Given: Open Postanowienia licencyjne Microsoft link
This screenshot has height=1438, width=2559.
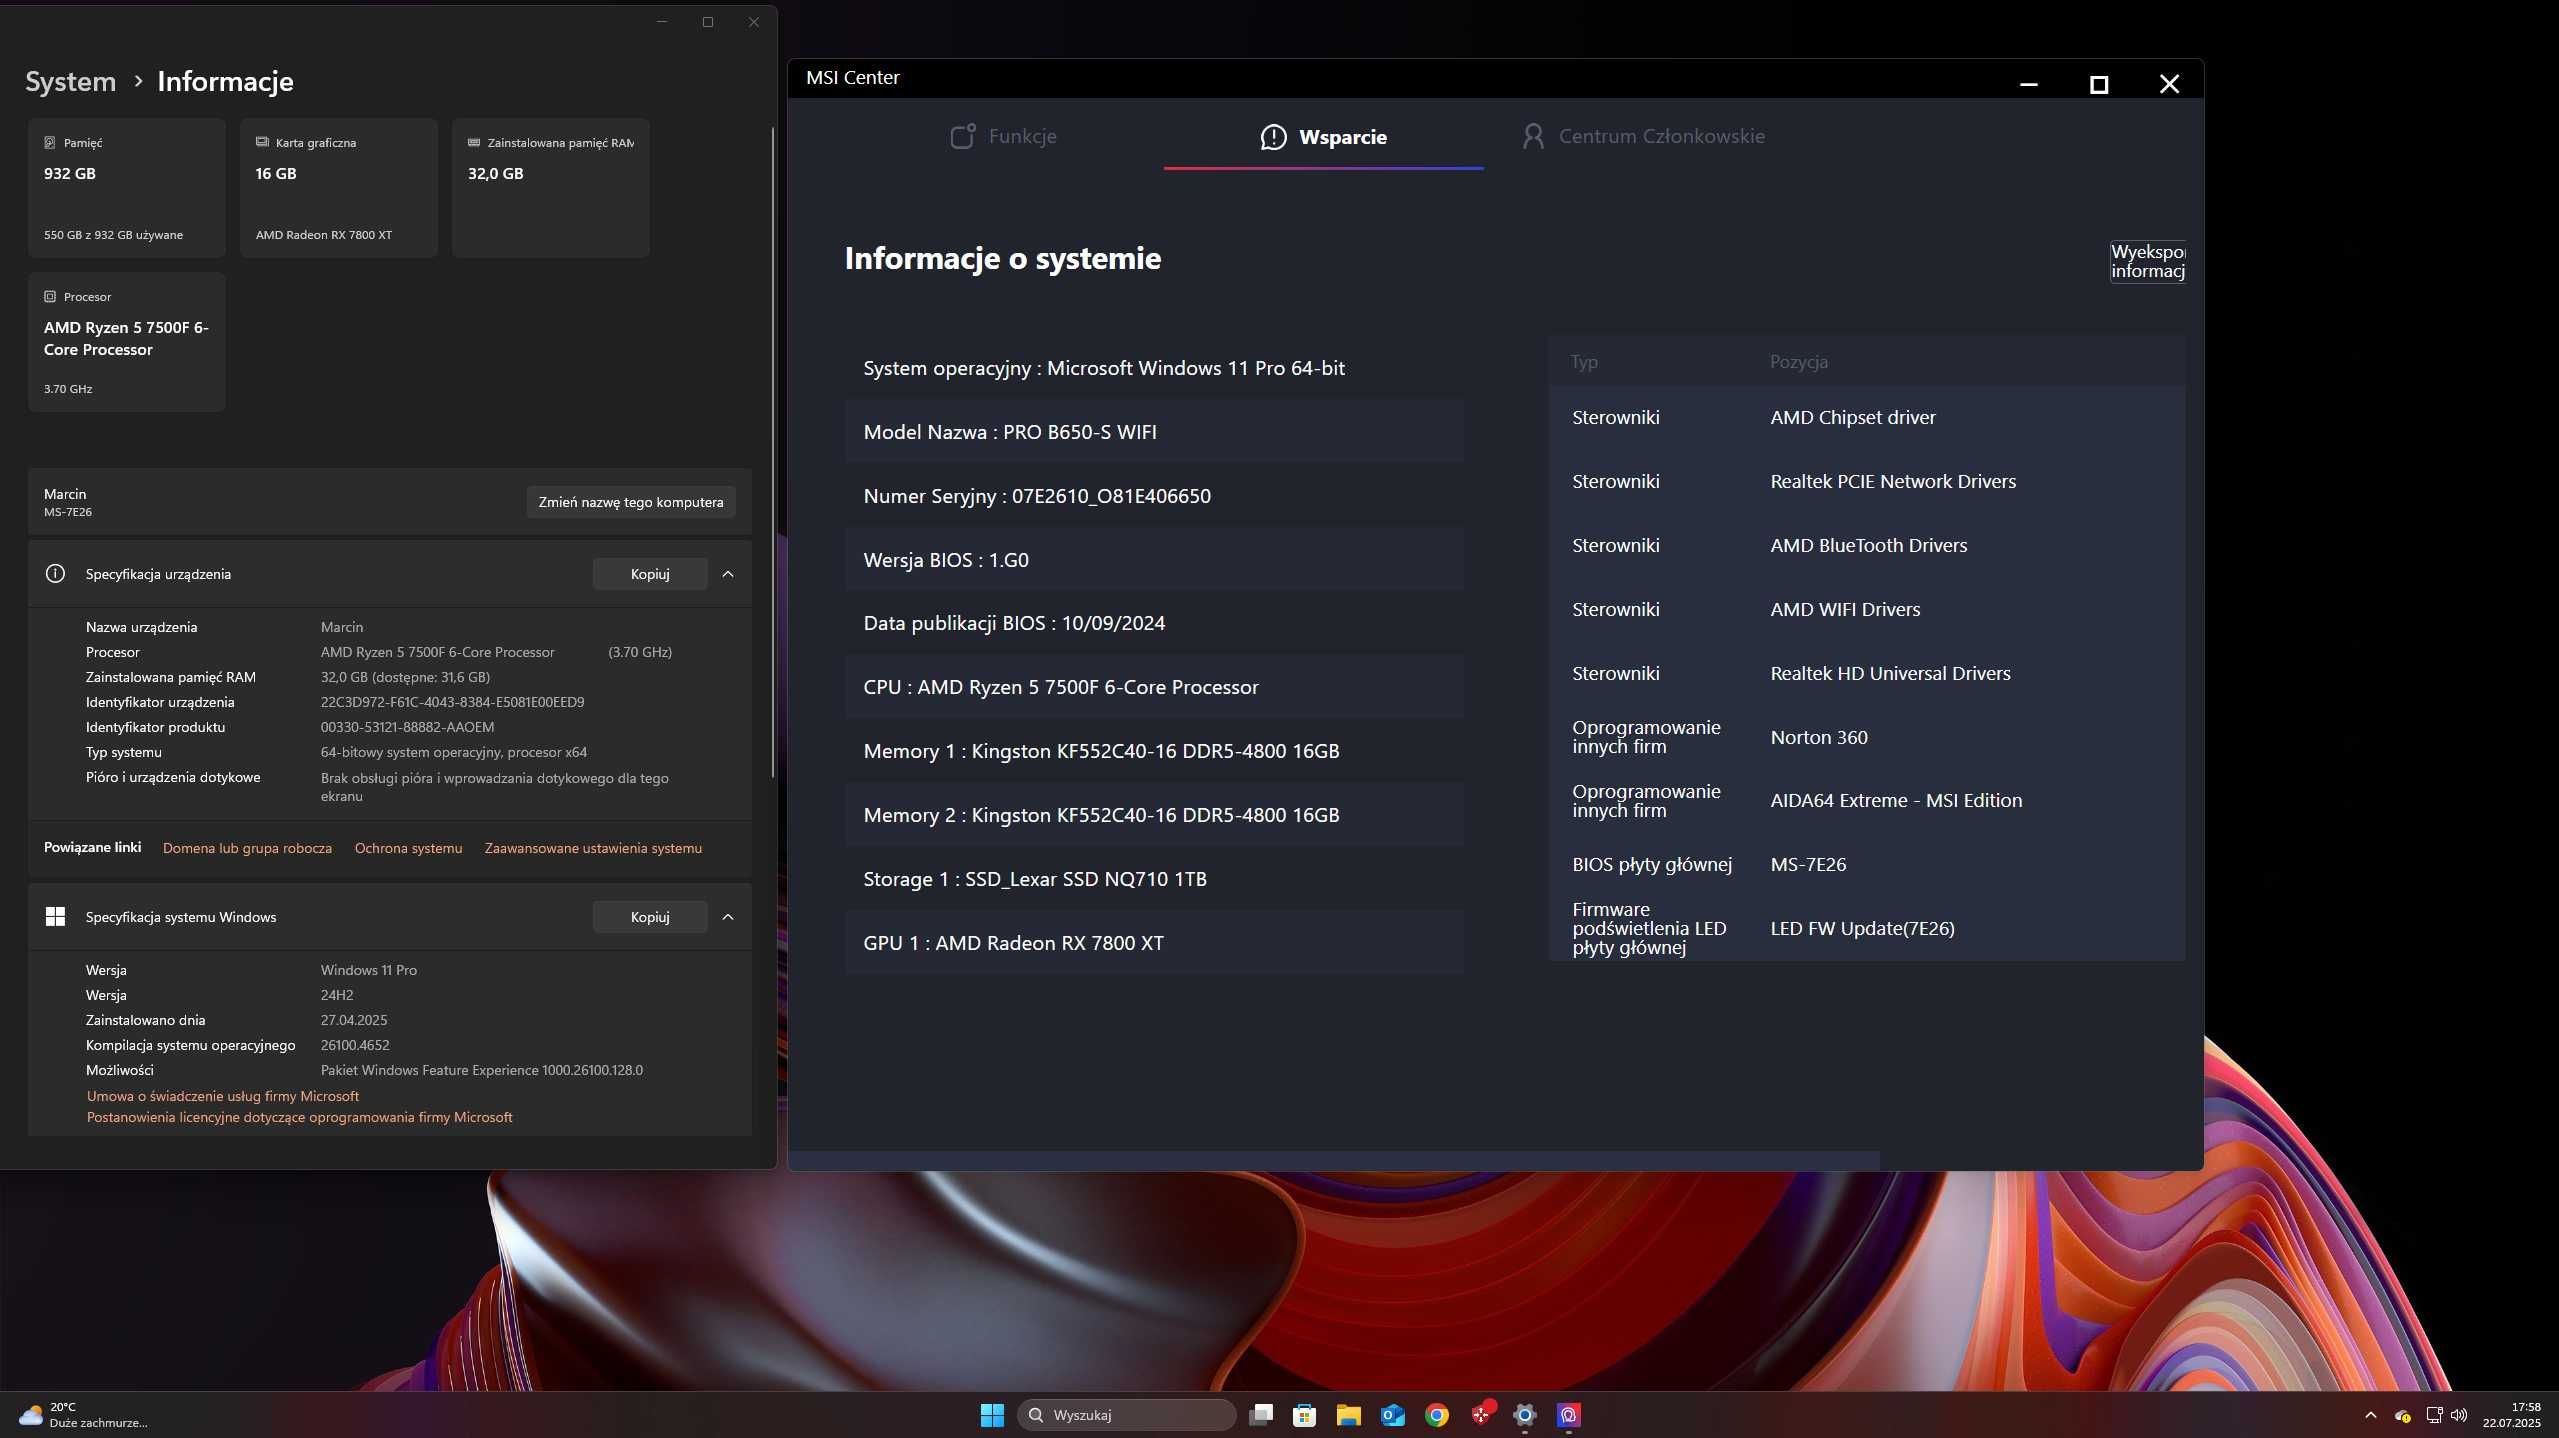Looking at the screenshot, I should (299, 1117).
